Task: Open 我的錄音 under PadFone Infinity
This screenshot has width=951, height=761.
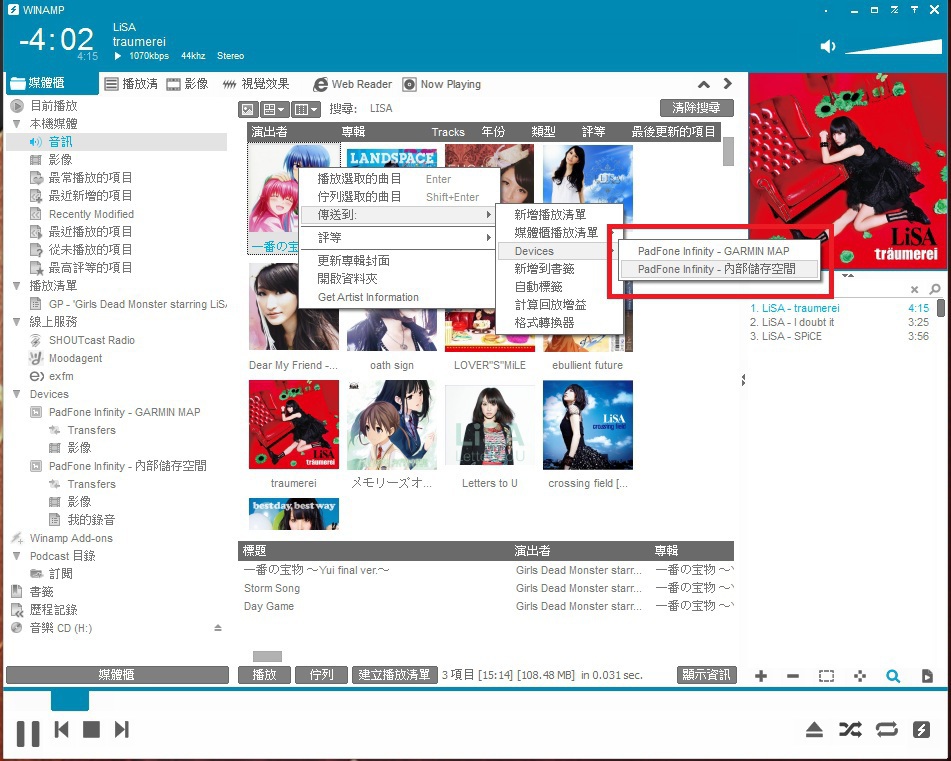Action: pos(91,520)
